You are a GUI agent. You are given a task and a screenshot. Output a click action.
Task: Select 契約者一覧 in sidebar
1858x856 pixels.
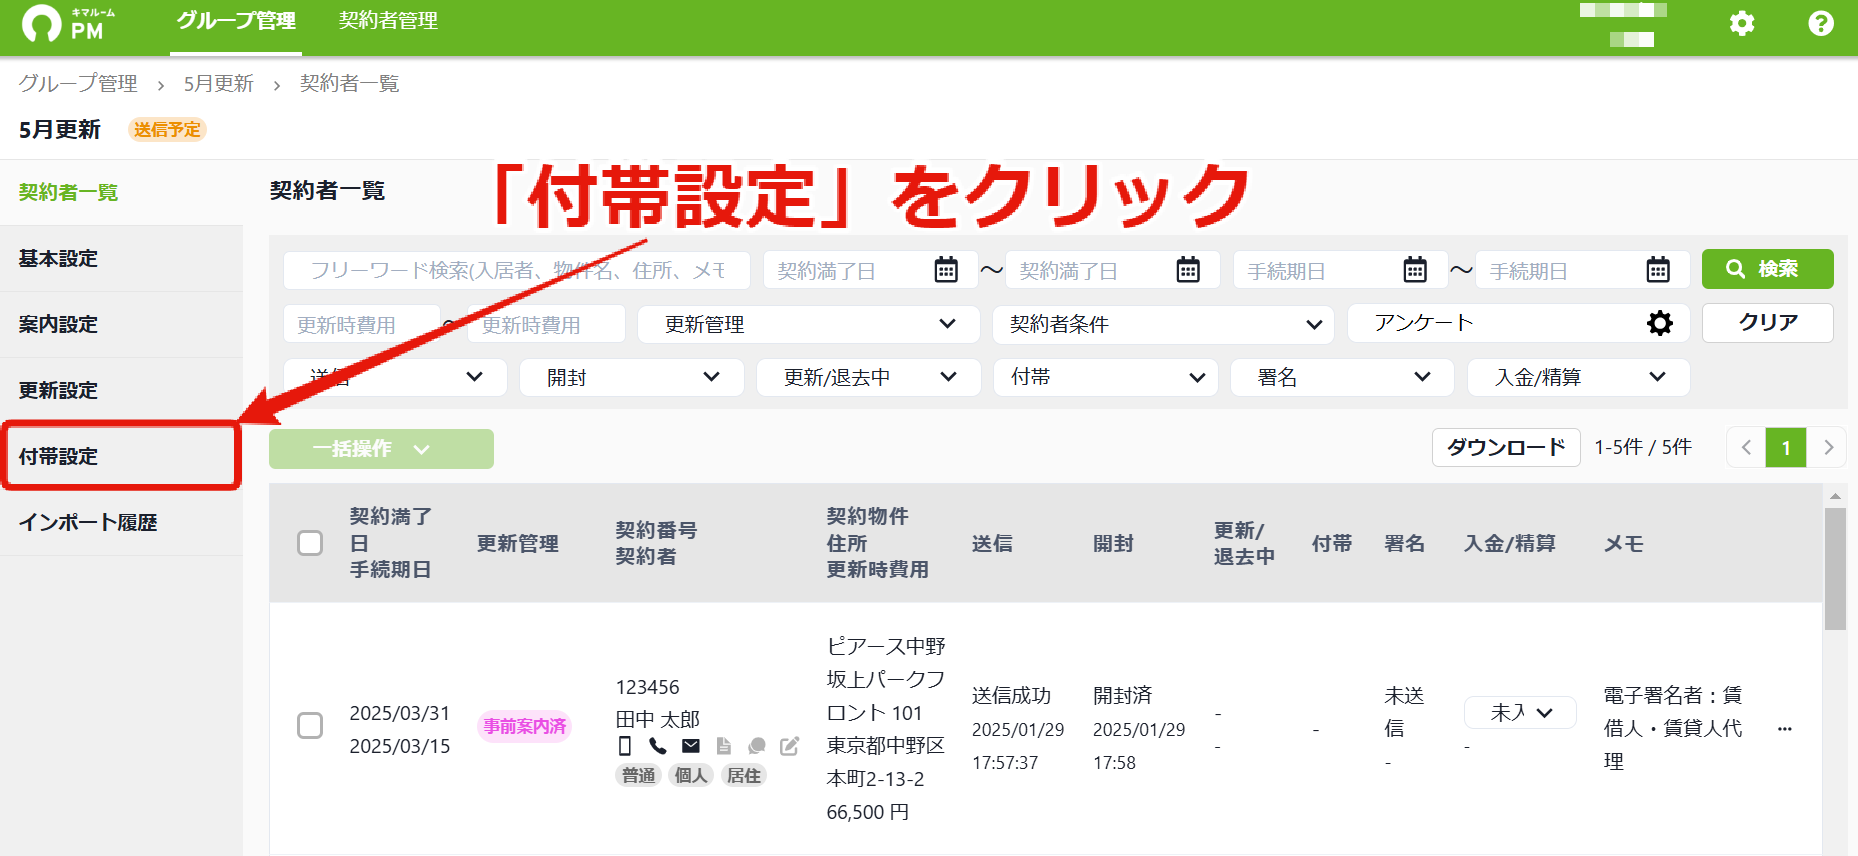coord(121,192)
